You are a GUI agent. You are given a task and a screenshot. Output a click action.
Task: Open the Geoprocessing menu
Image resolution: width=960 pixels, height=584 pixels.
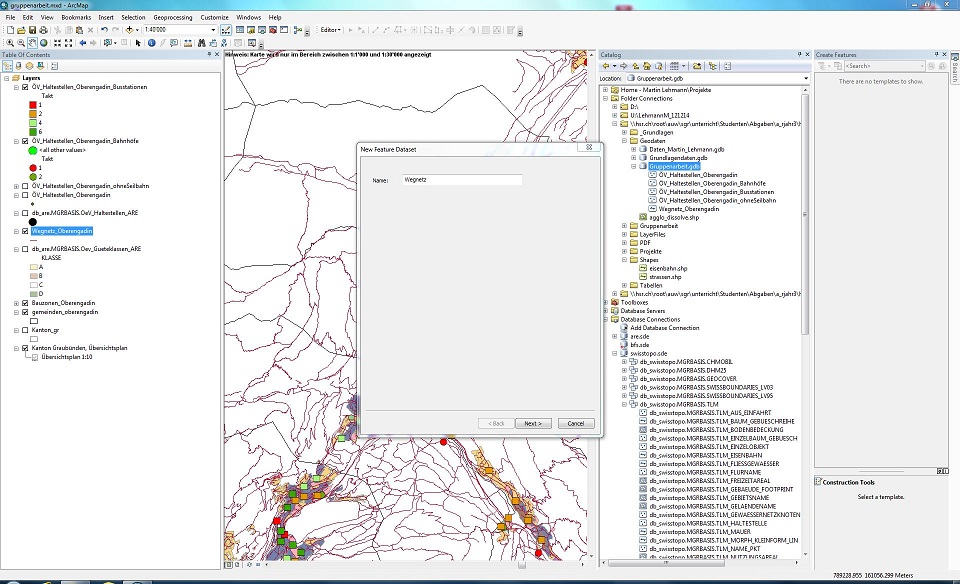pyautogui.click(x=172, y=17)
